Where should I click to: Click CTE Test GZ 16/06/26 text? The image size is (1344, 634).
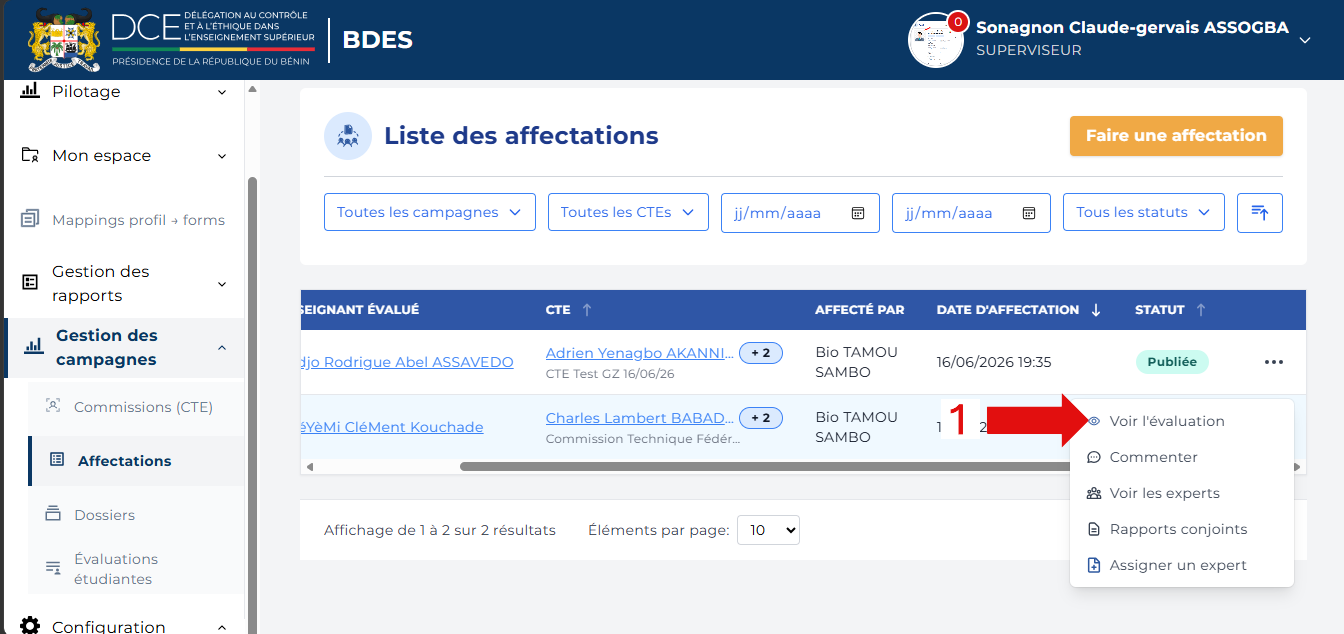click(610, 374)
